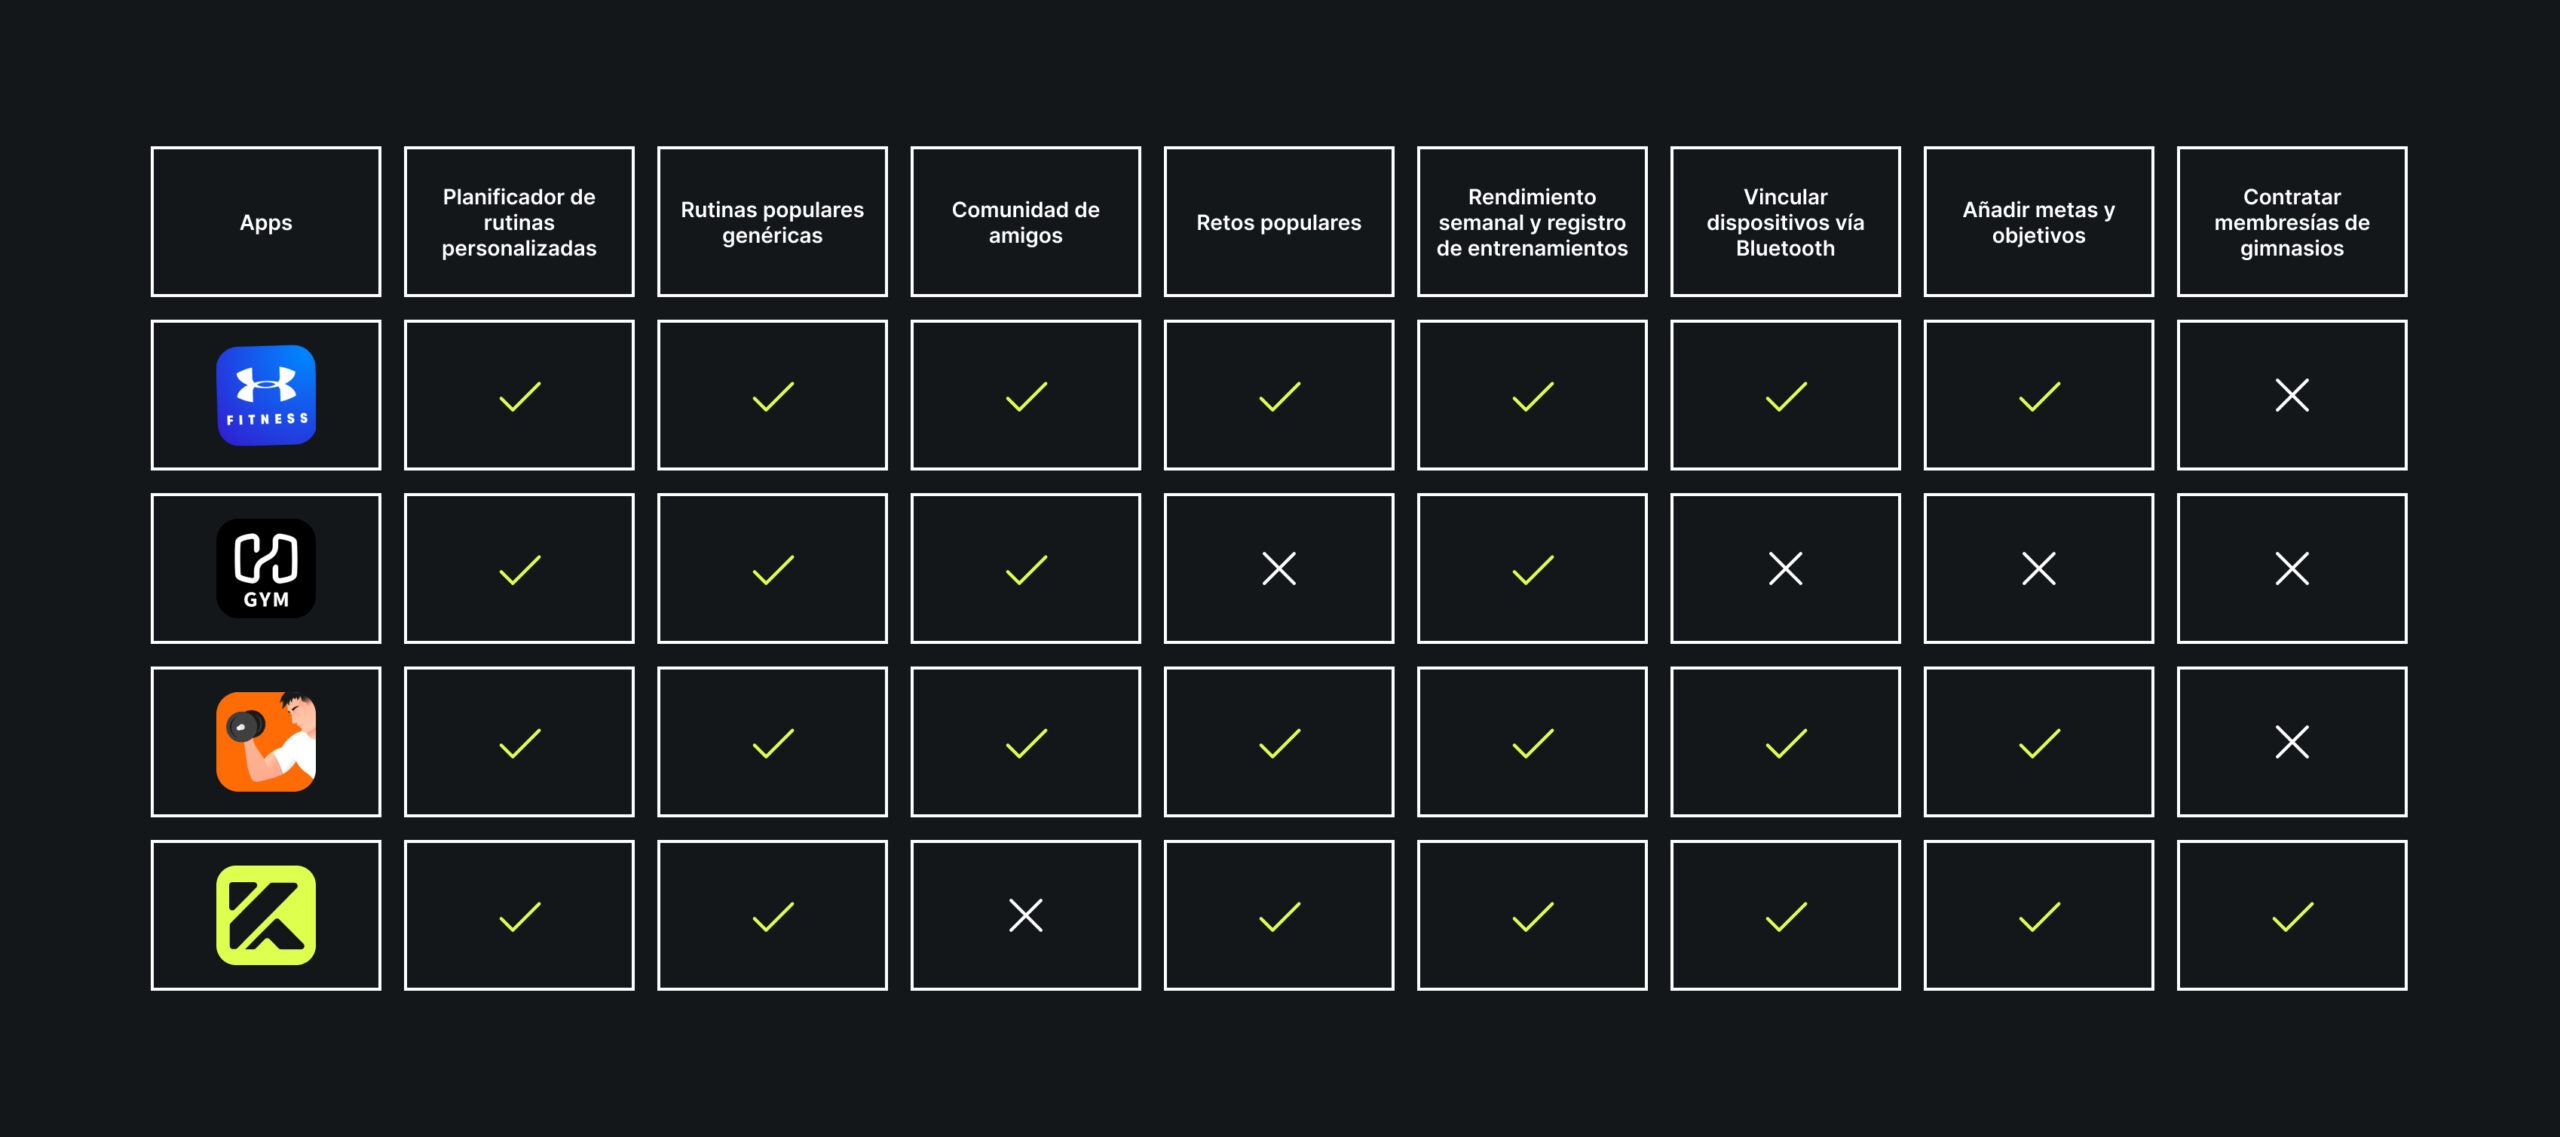Click the Contratar membresías de gimnasios header
2560x1137 pixels.
[x=2291, y=222]
